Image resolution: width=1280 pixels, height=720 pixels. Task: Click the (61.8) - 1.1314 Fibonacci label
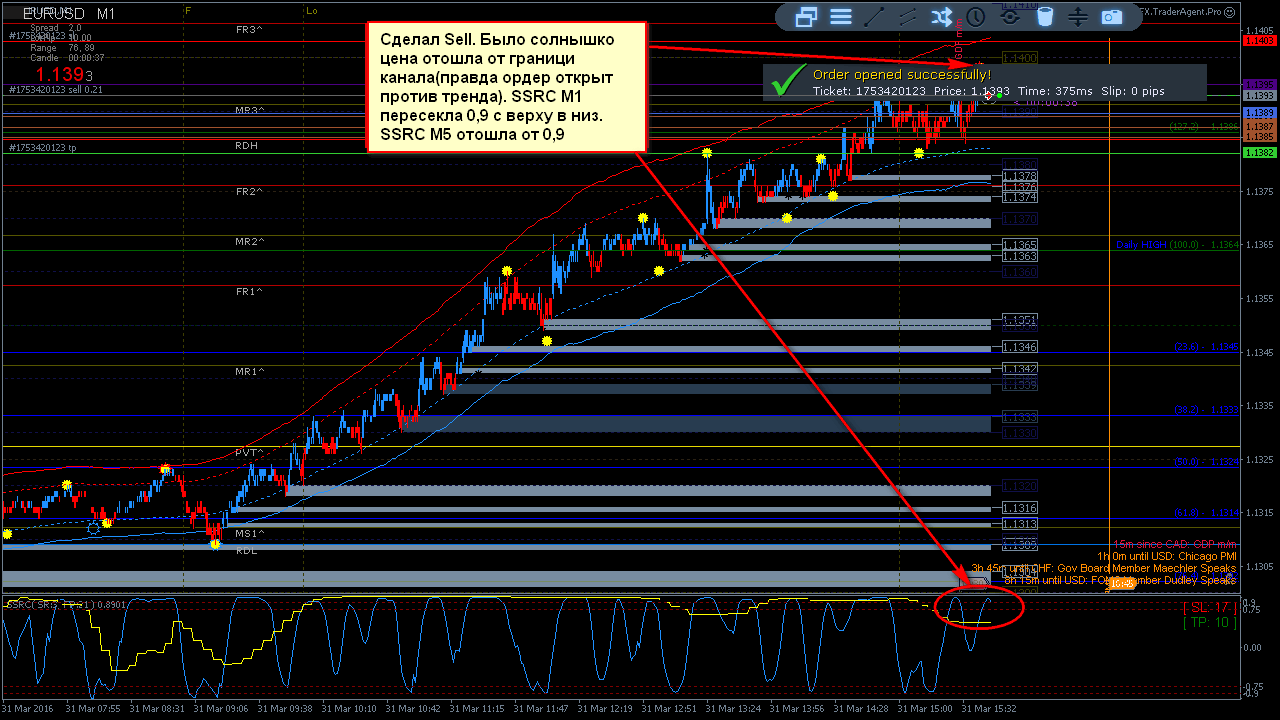[x=1207, y=513]
